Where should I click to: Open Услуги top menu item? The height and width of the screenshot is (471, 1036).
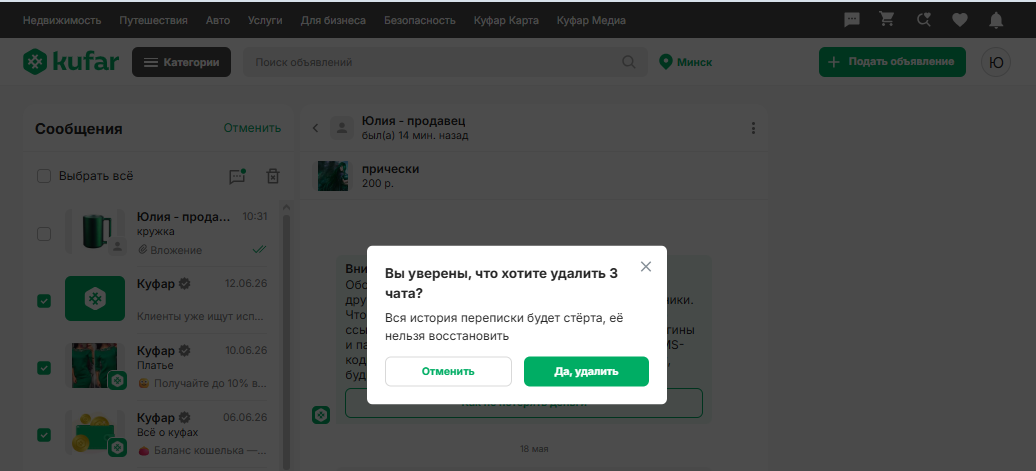265,20
